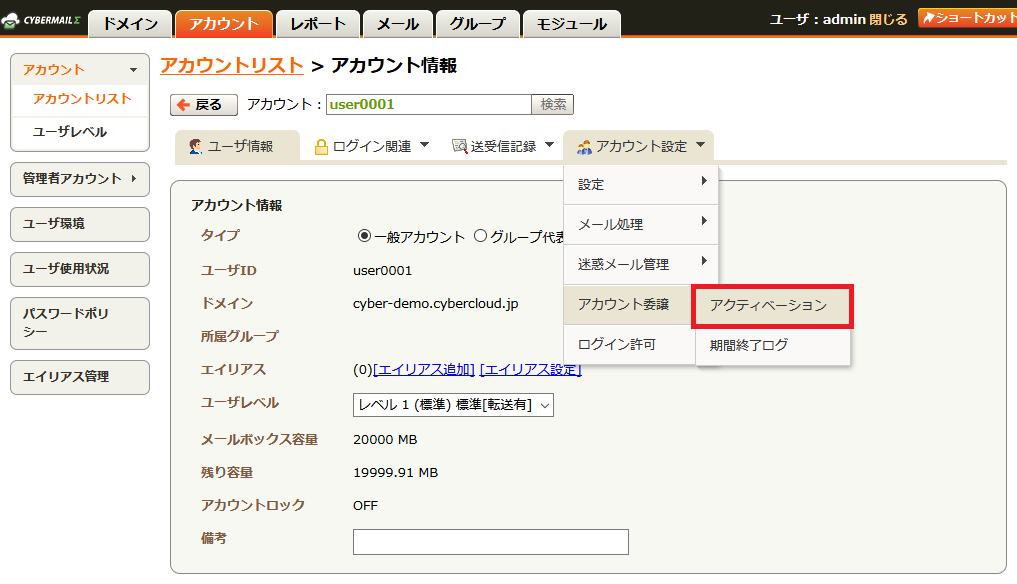Click the 戻る button

(x=204, y=104)
